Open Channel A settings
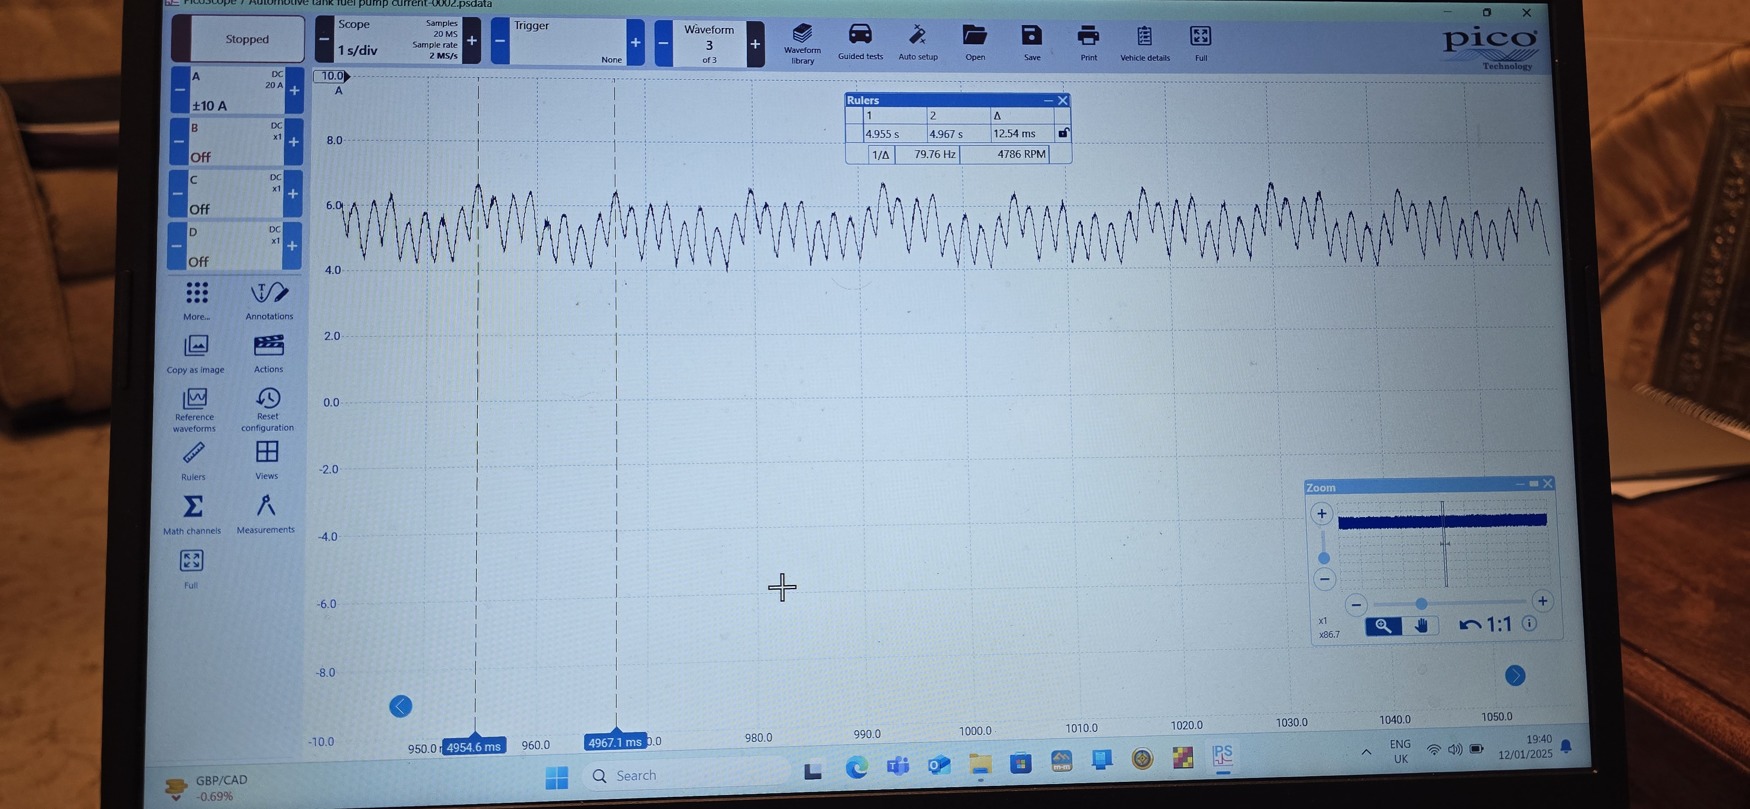Viewport: 1750px width, 809px height. (237, 90)
